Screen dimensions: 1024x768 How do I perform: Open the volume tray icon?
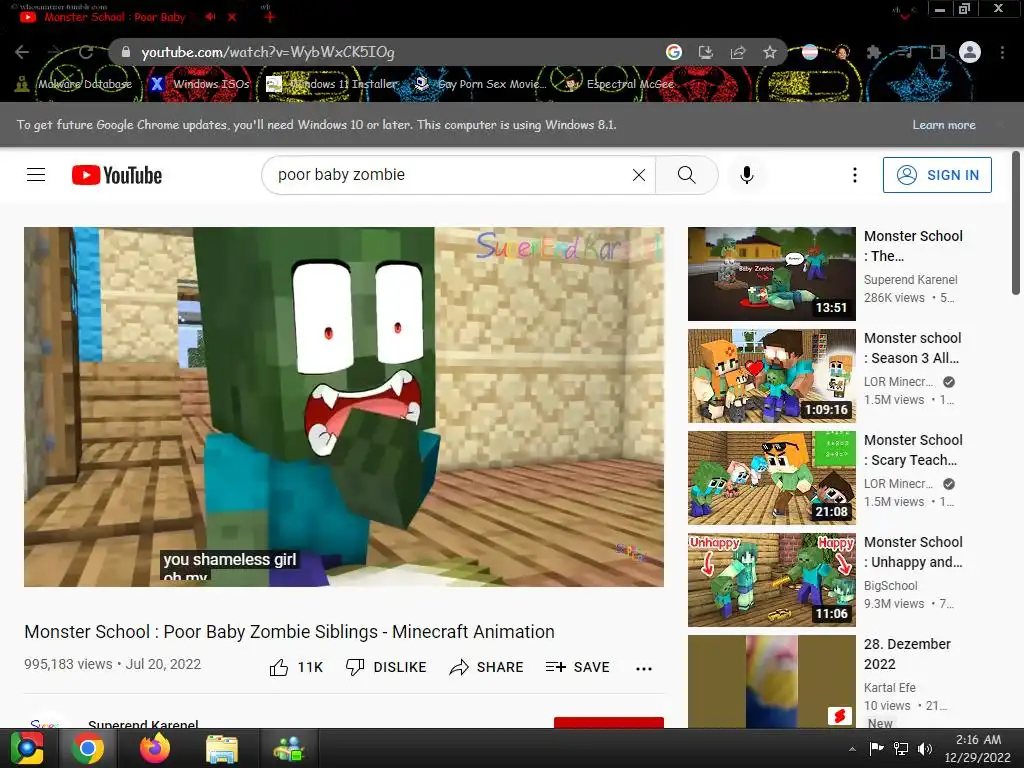(x=925, y=749)
